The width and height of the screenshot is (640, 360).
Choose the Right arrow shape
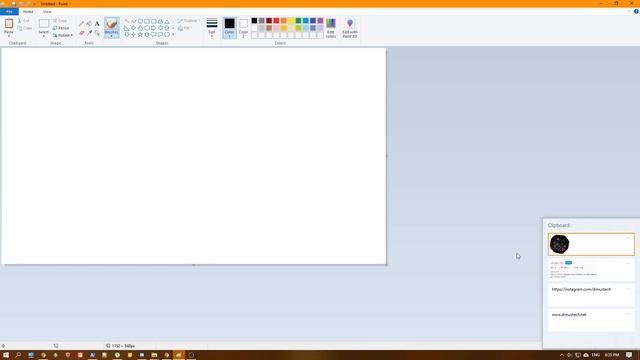[153, 28]
